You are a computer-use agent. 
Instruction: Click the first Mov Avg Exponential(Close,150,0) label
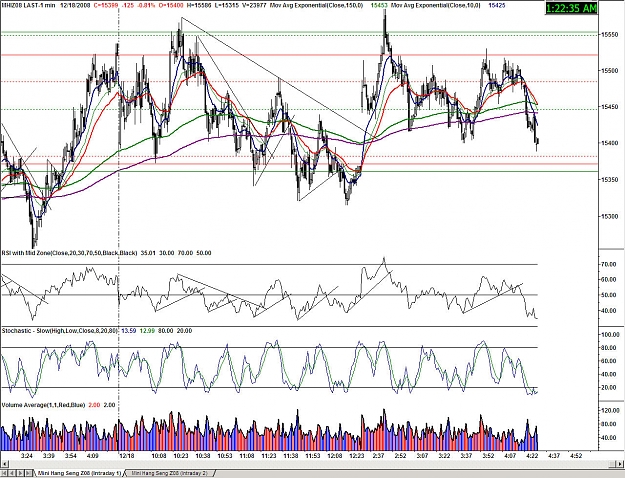[x=315, y=5]
